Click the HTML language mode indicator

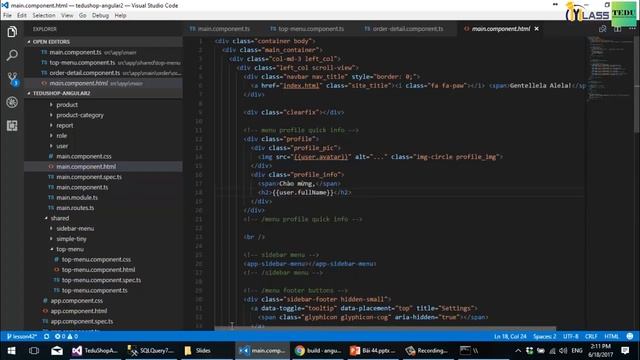click(611, 336)
